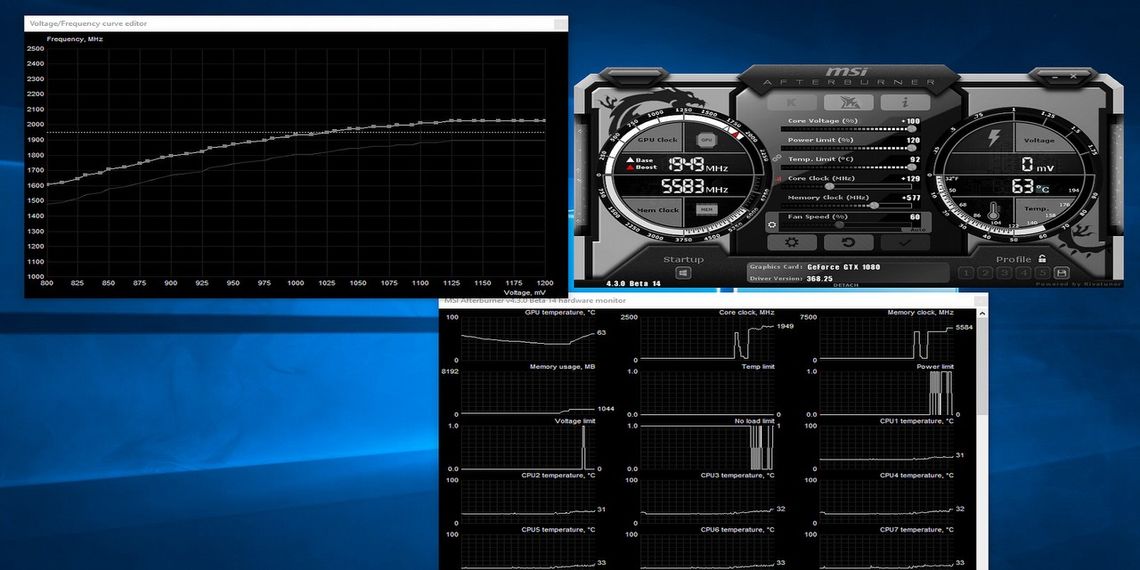Select profile slot 2
This screenshot has height=570, width=1140.
click(x=984, y=273)
